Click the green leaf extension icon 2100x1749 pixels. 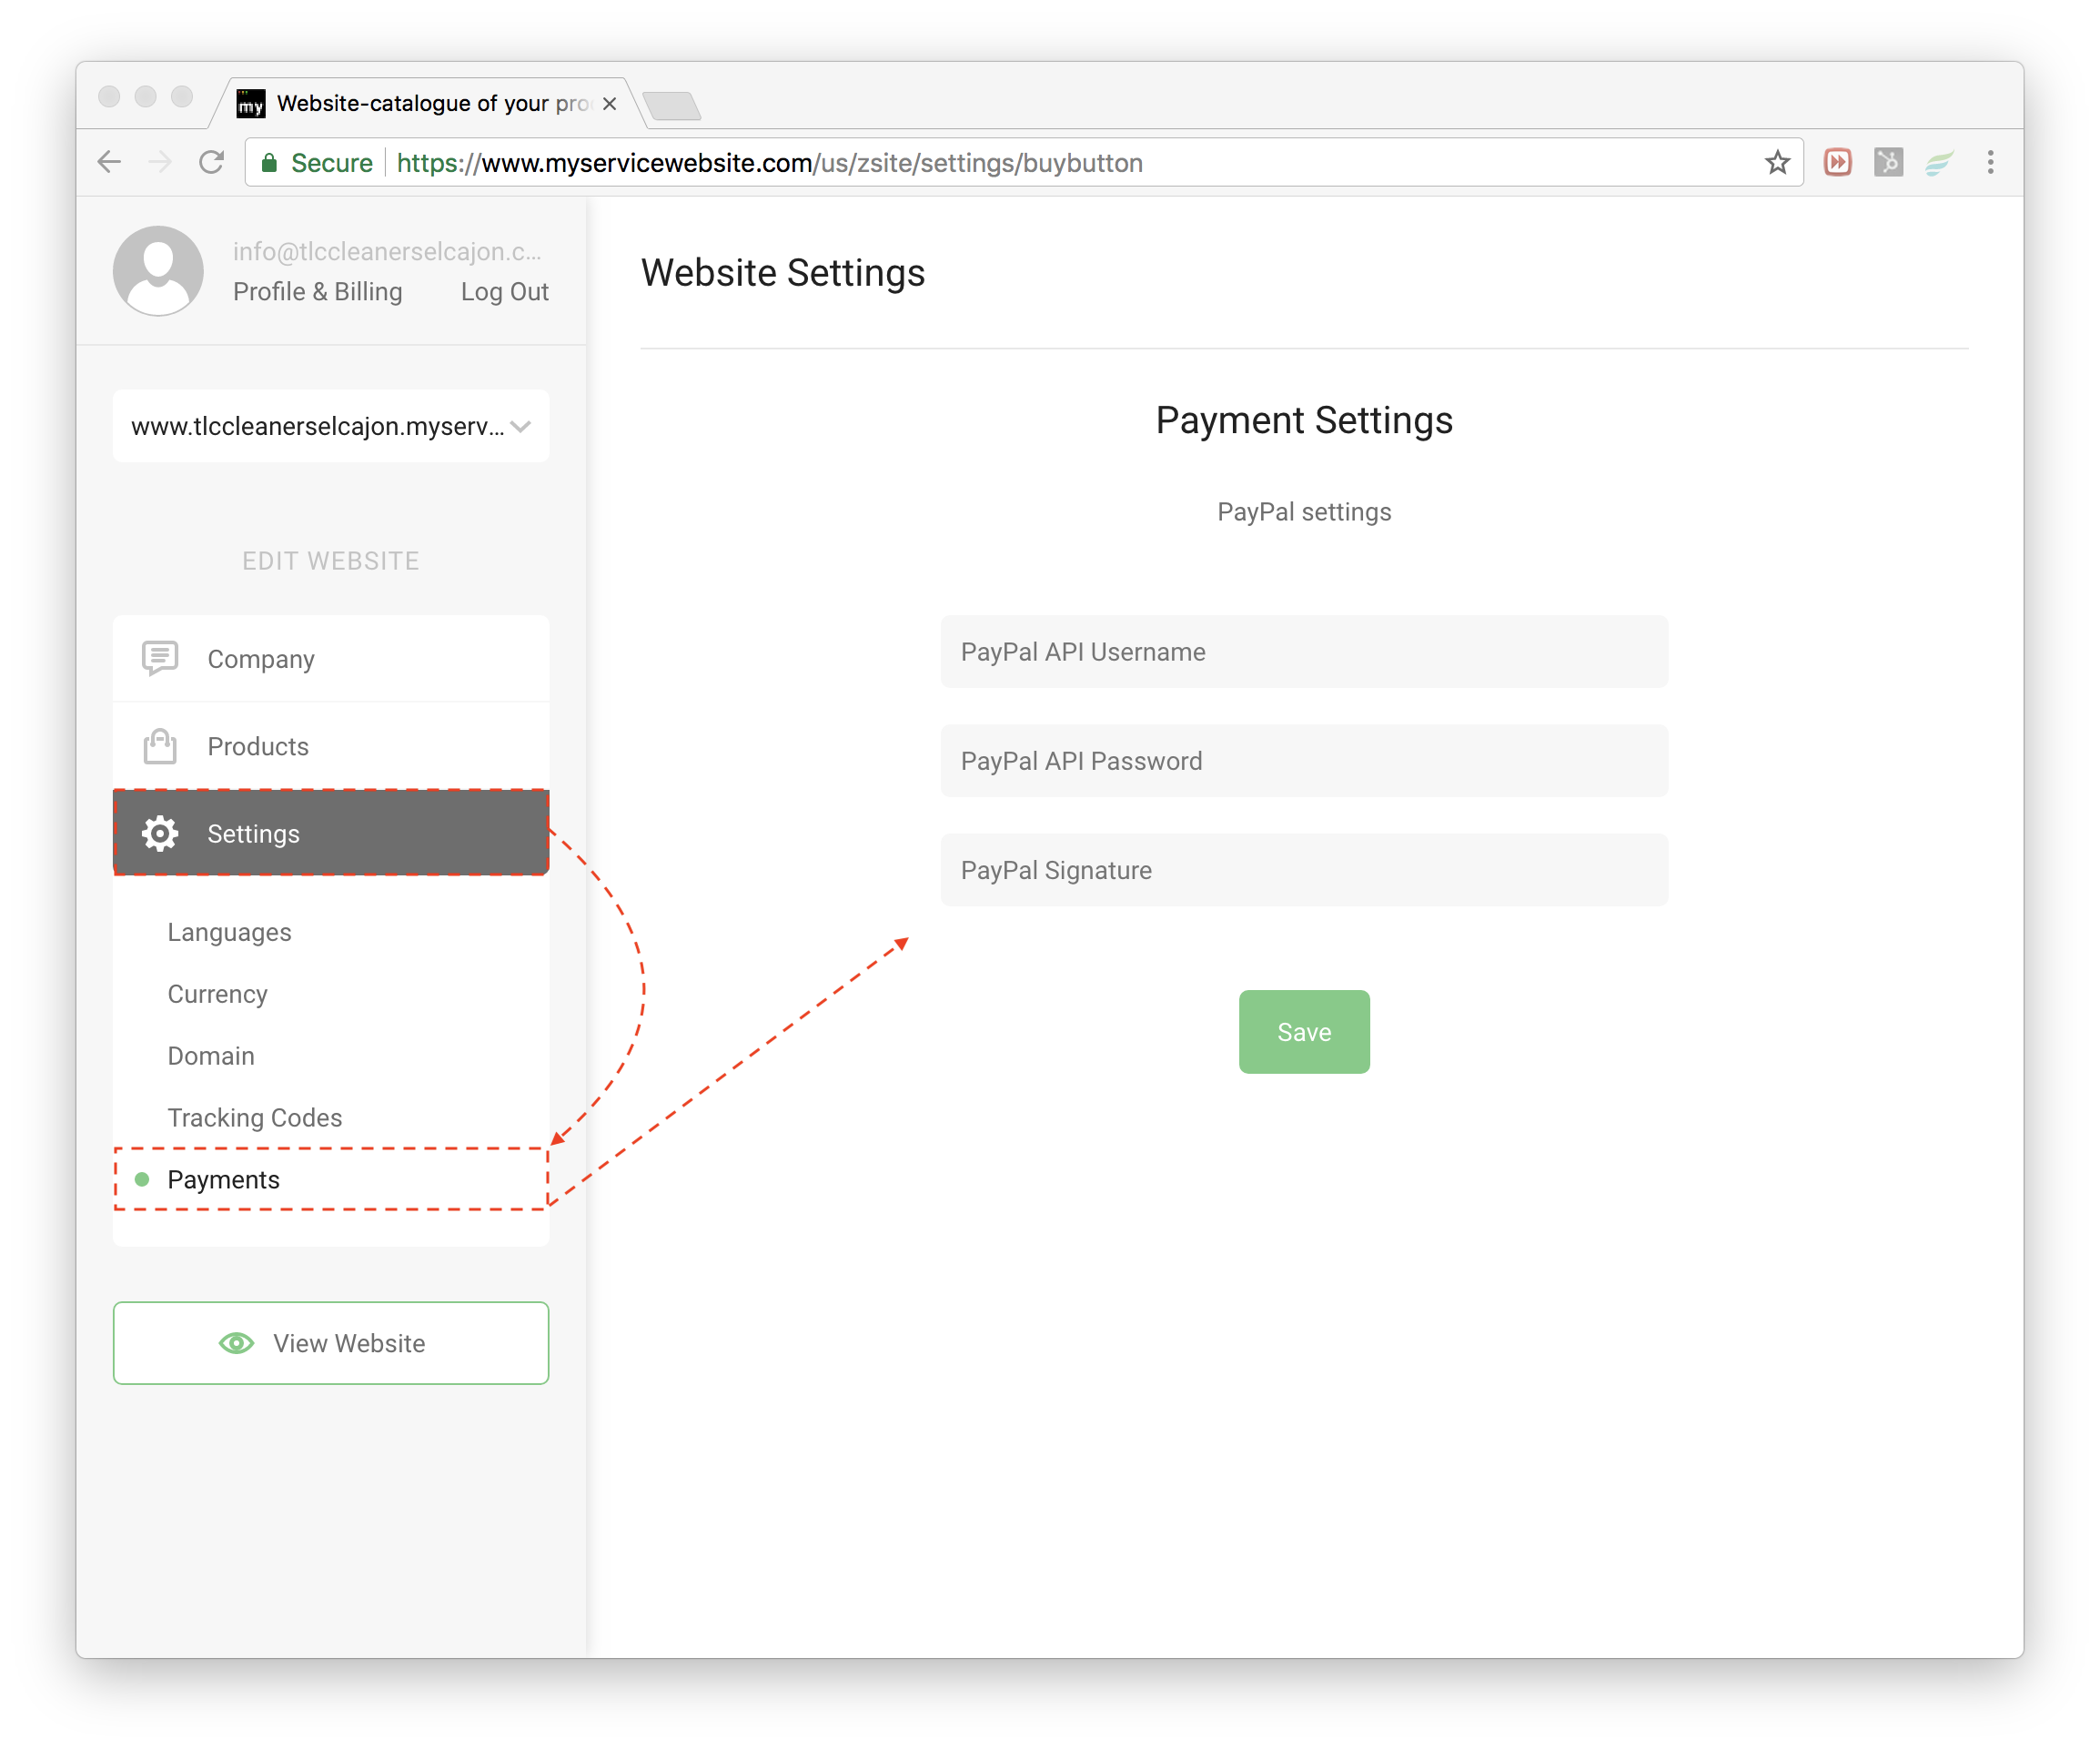pyautogui.click(x=1939, y=162)
